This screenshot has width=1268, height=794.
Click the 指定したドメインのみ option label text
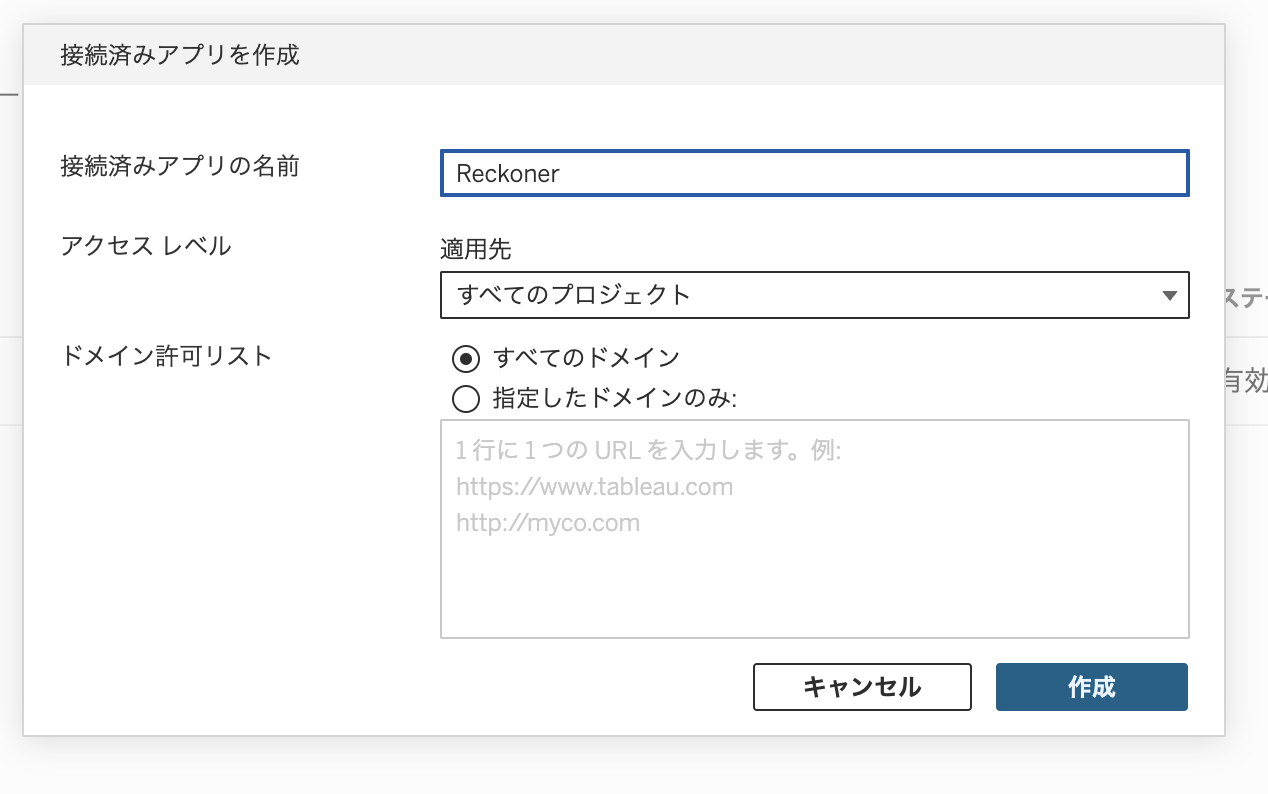pyautogui.click(x=614, y=400)
